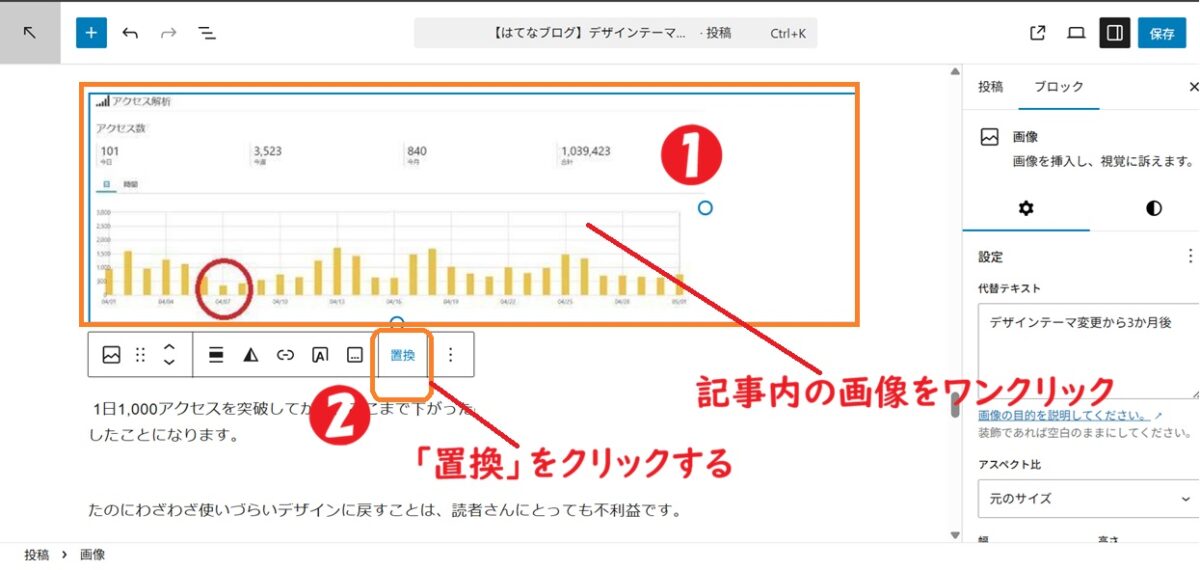Screen dimensions: 1200x570
Task: Select the access analytics image block
Action: point(470,207)
